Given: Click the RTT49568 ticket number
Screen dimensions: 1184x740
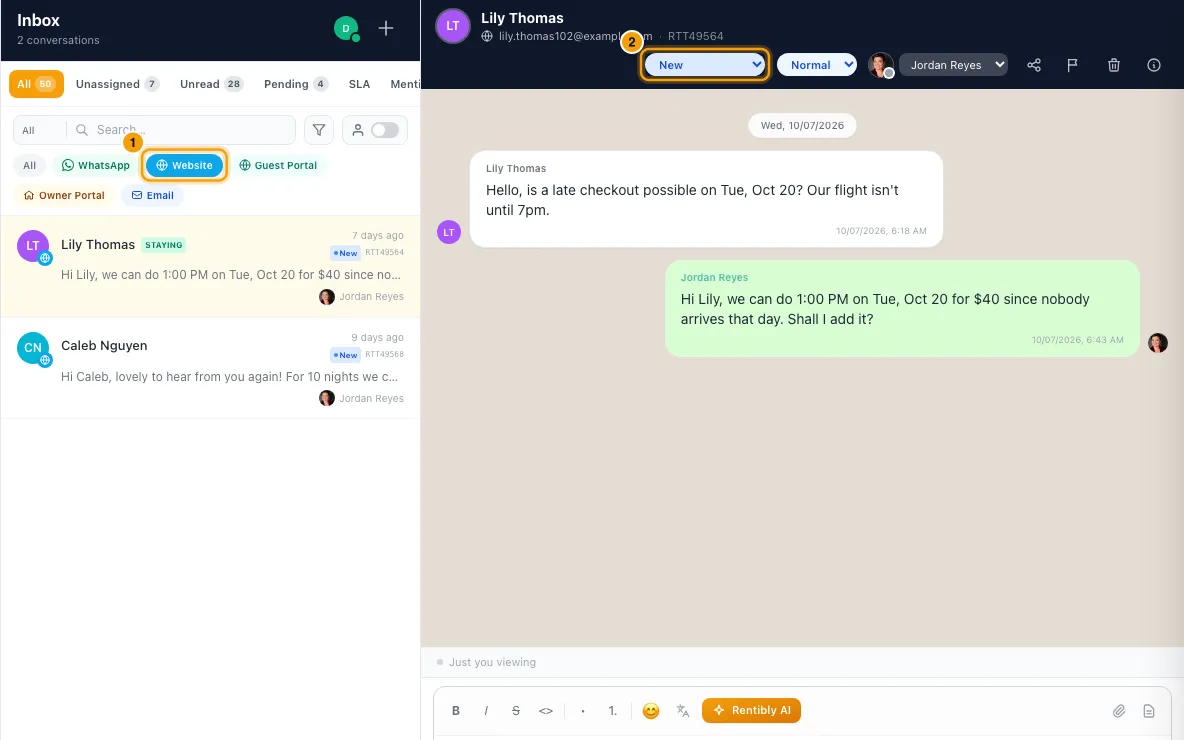Looking at the screenshot, I should click(384, 354).
